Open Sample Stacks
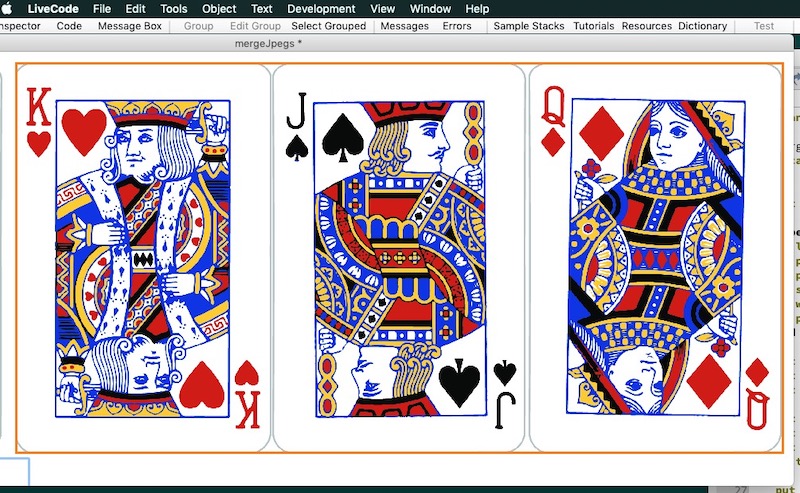This screenshot has width=800, height=493. [x=529, y=26]
